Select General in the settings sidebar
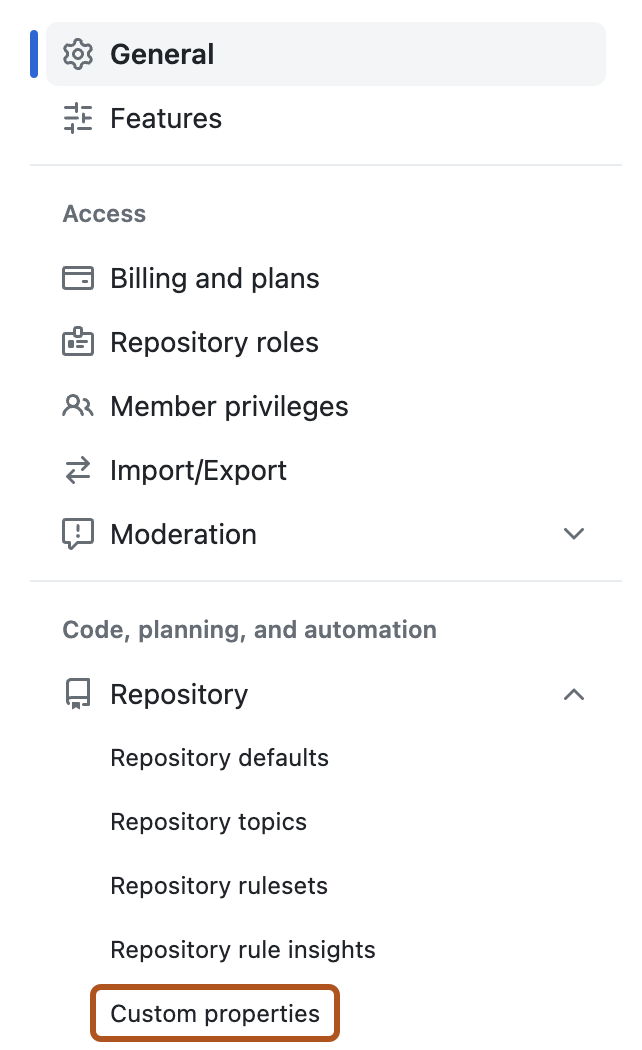The width and height of the screenshot is (642, 1050). coord(162,54)
